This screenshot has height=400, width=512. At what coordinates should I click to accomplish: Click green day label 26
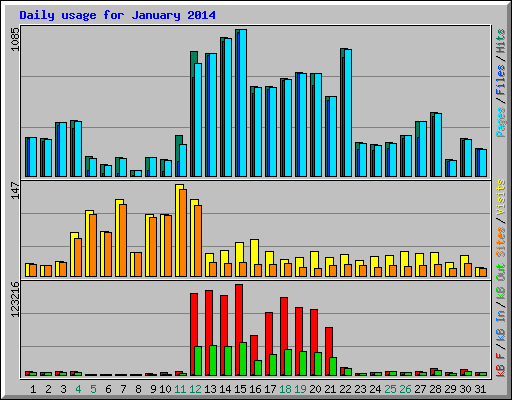click(x=405, y=389)
